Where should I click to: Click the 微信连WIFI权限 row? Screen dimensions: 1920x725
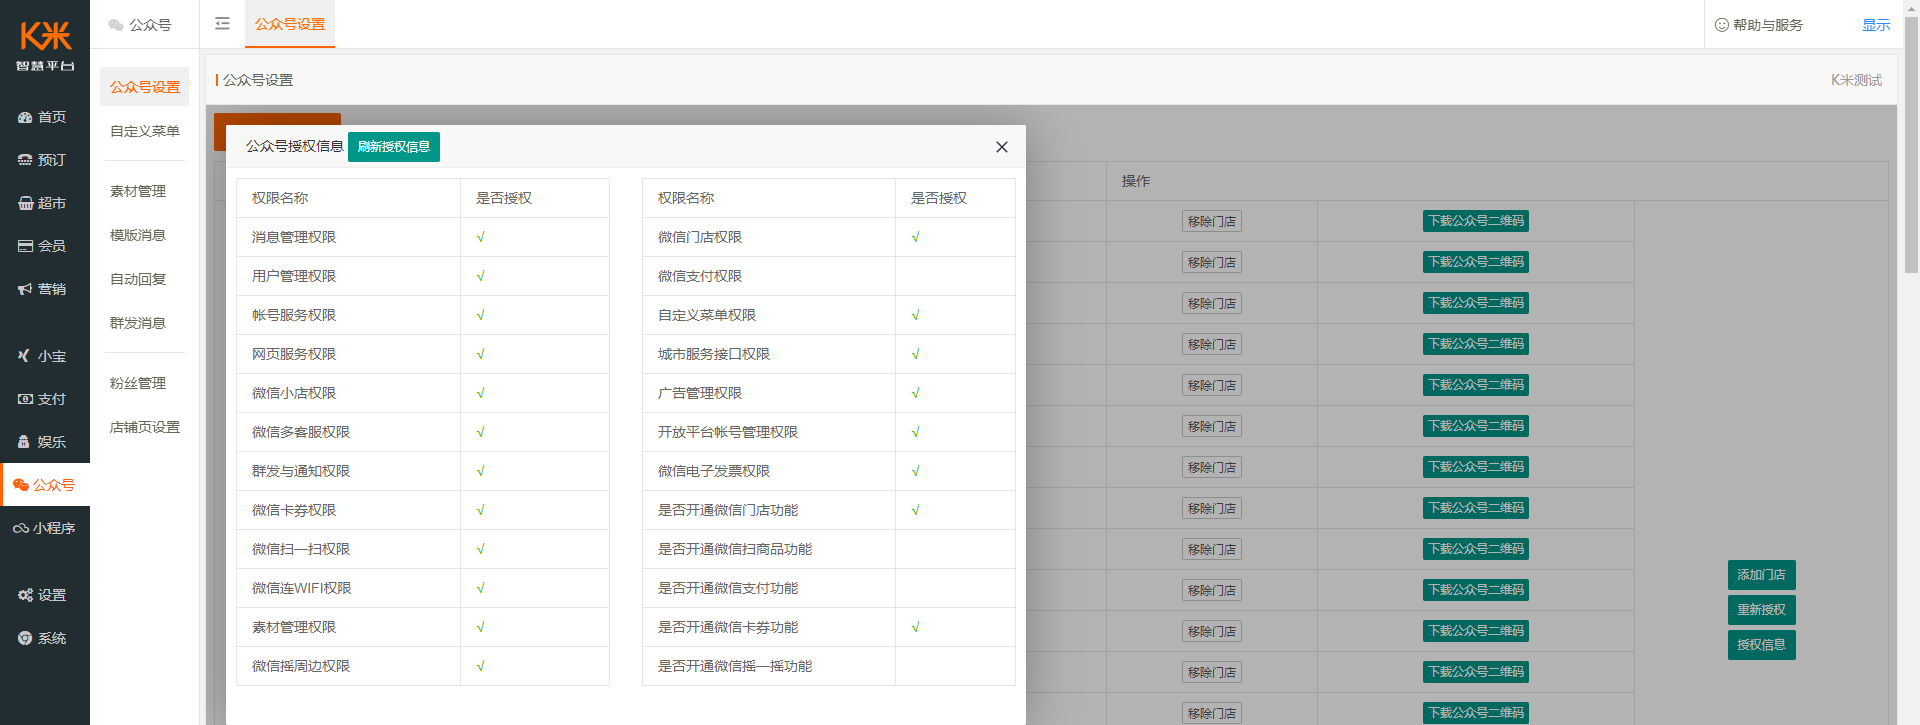tap(423, 588)
